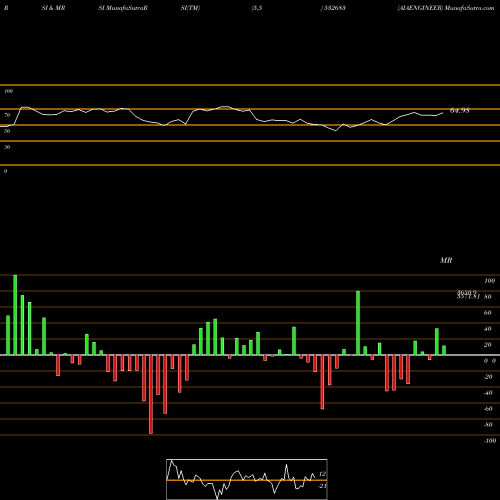
Task: Select the MR panel title label
Action: pos(446,260)
